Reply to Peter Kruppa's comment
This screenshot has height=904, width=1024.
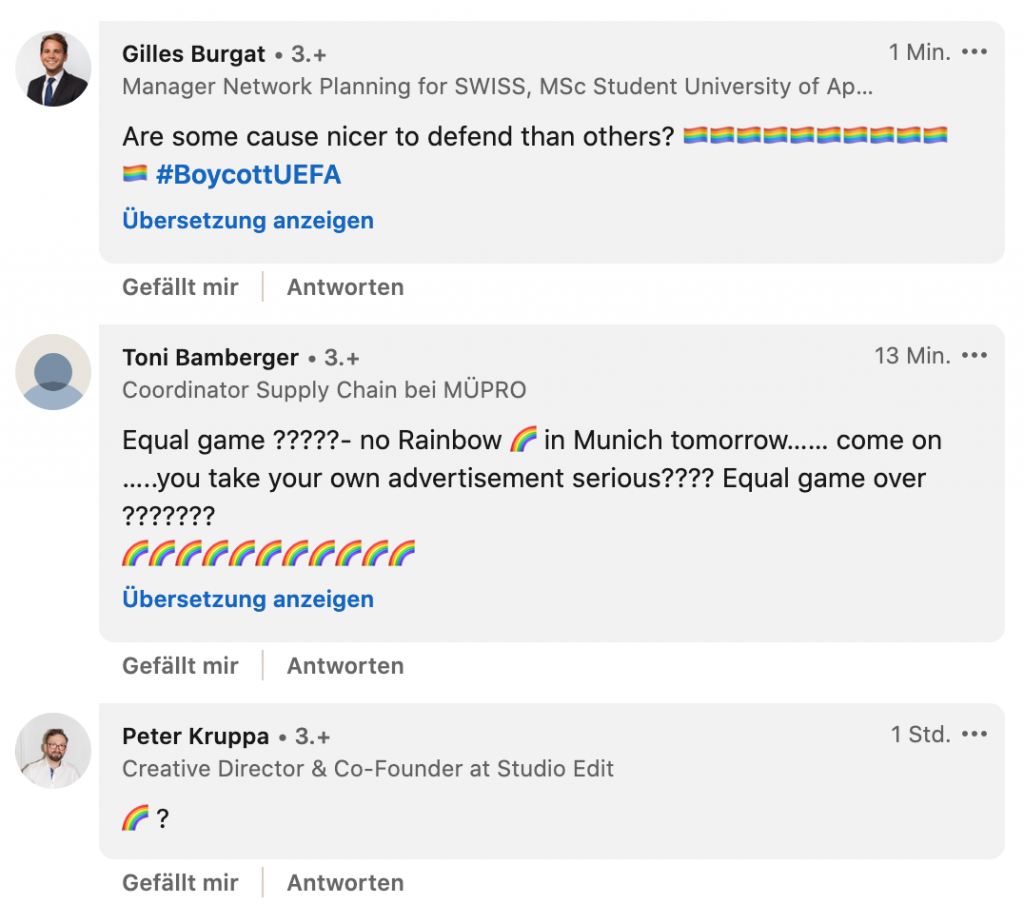pos(345,883)
